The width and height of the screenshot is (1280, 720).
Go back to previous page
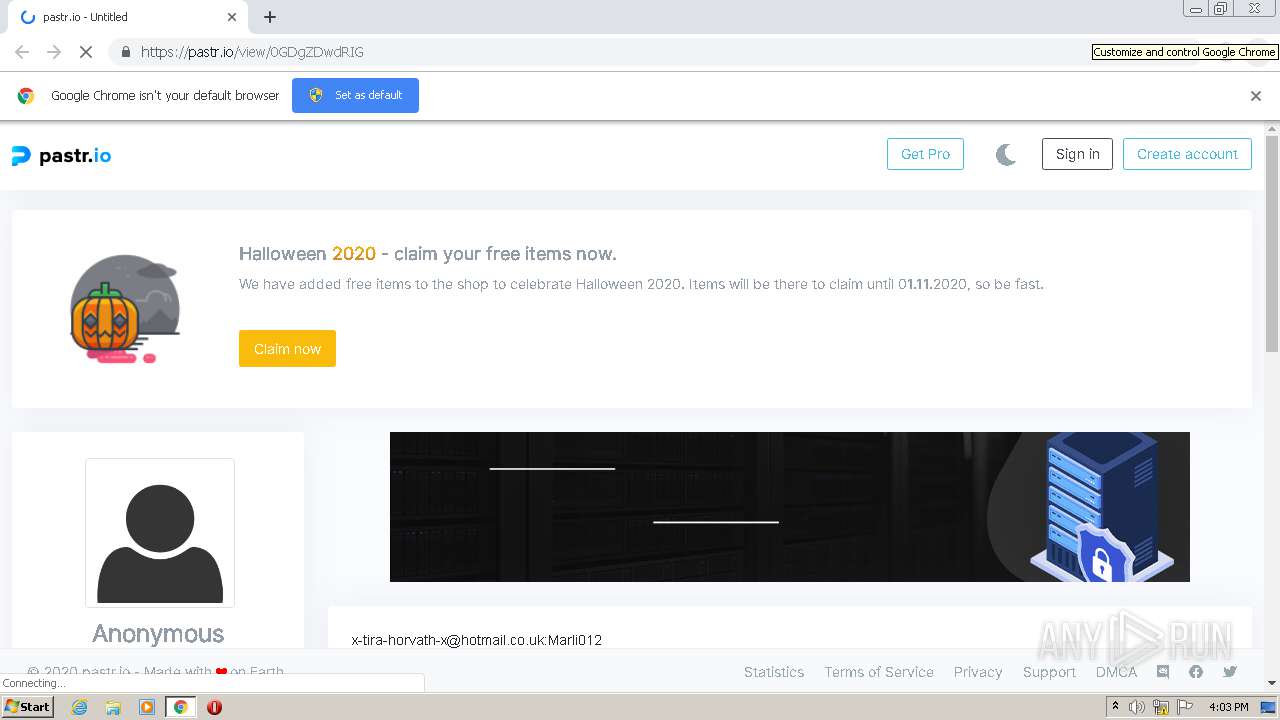(22, 52)
